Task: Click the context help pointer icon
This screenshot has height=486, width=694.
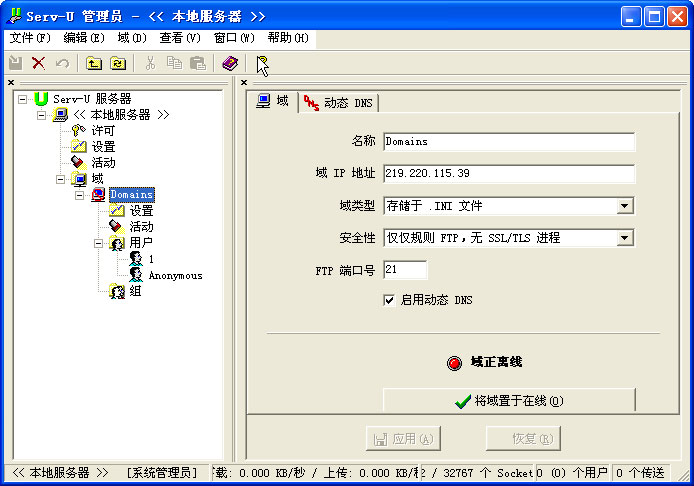Action: pos(262,66)
